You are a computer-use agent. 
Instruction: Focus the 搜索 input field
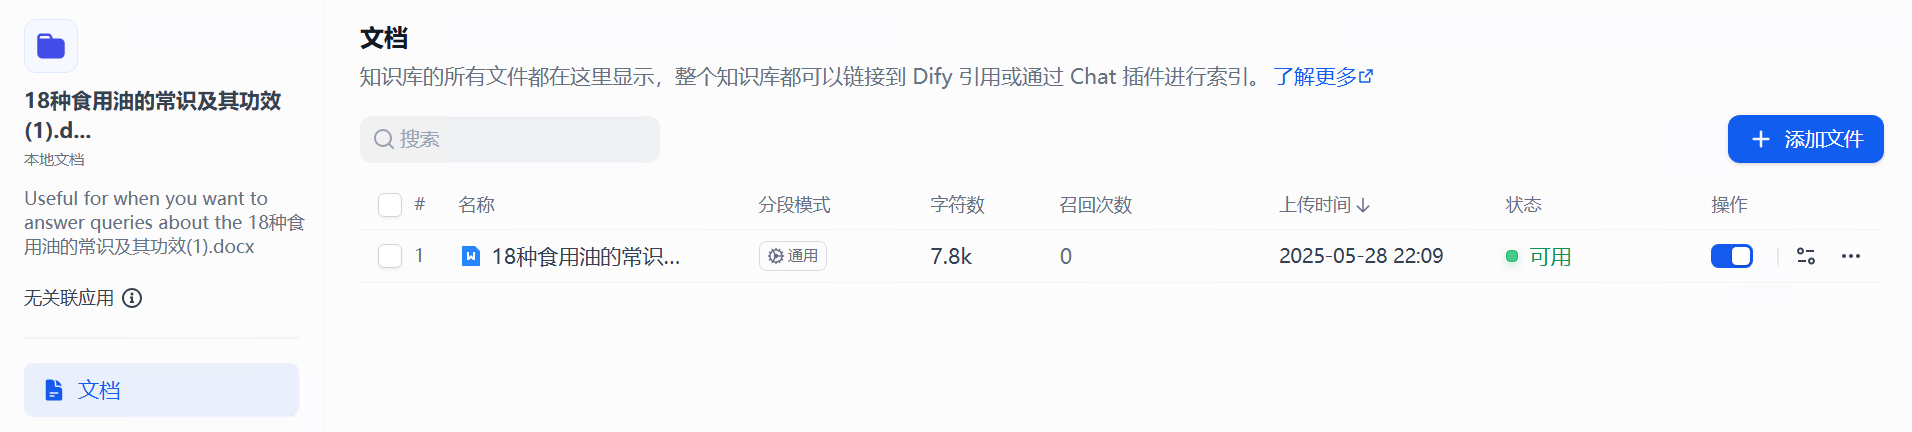coord(510,139)
